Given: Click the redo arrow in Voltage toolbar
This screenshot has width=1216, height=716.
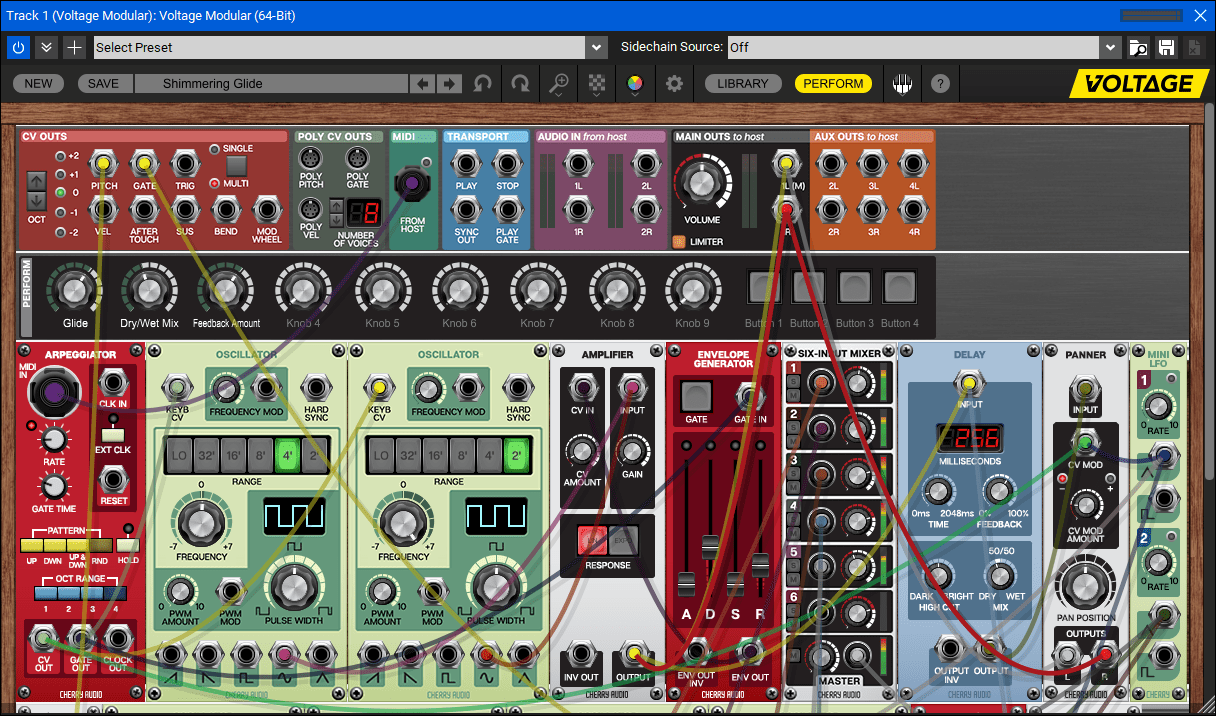Looking at the screenshot, I should pyautogui.click(x=520, y=84).
